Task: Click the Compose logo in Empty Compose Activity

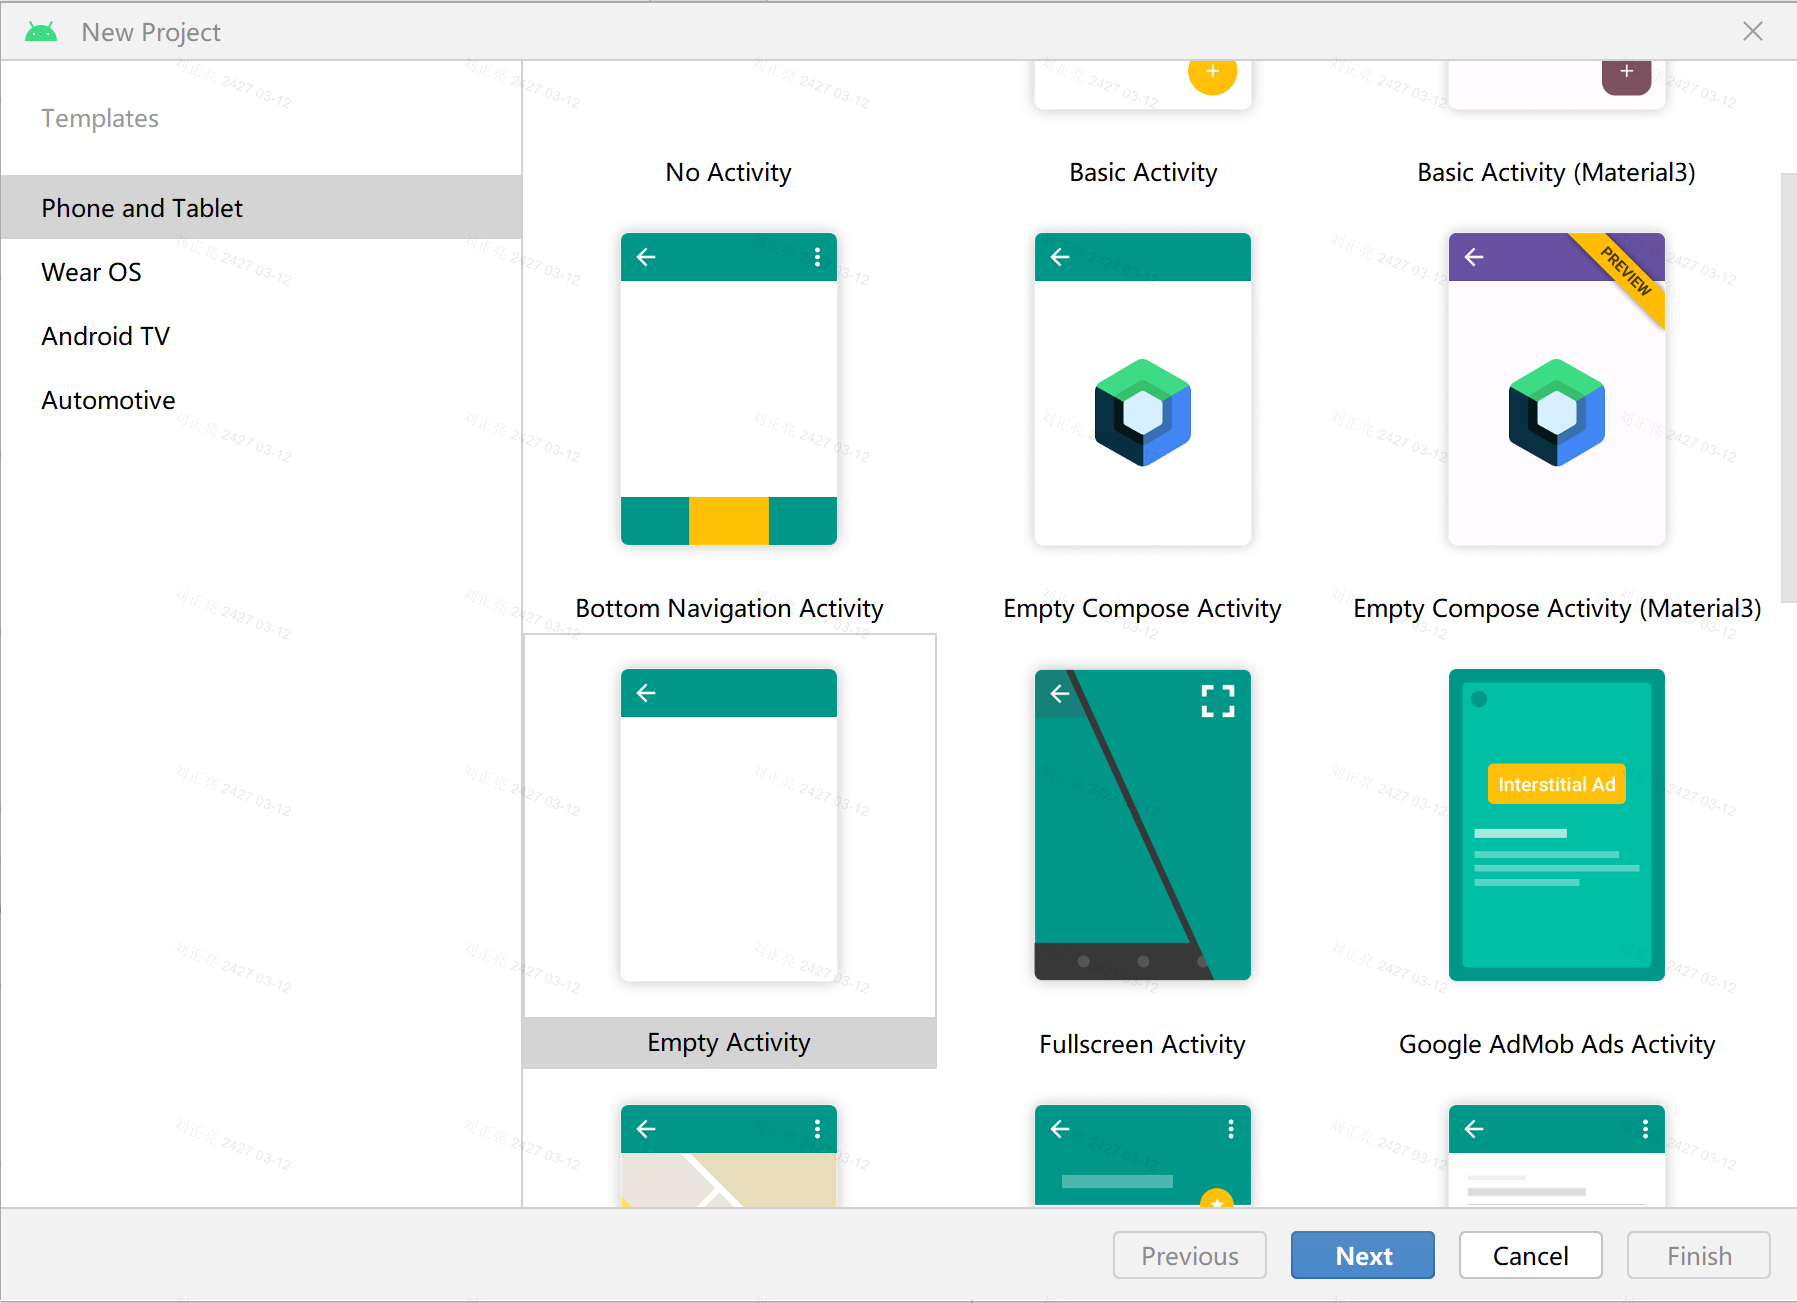Action: click(1142, 412)
